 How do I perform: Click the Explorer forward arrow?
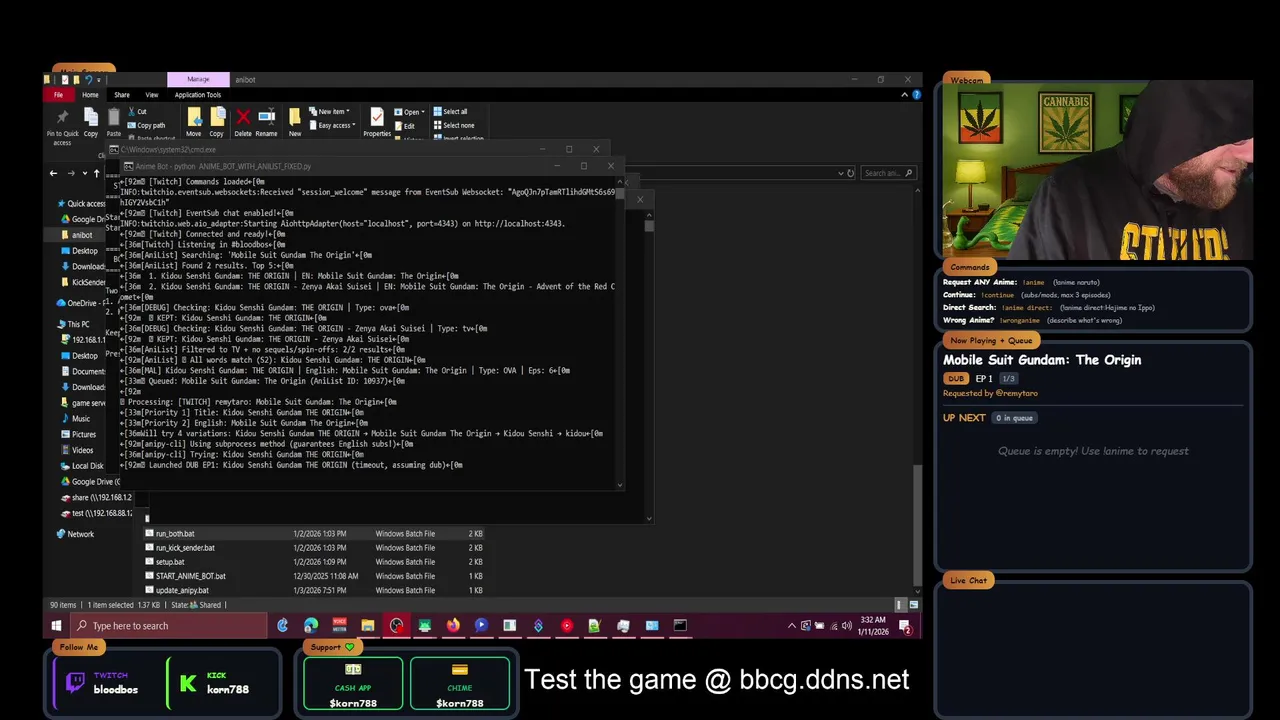[x=71, y=173]
